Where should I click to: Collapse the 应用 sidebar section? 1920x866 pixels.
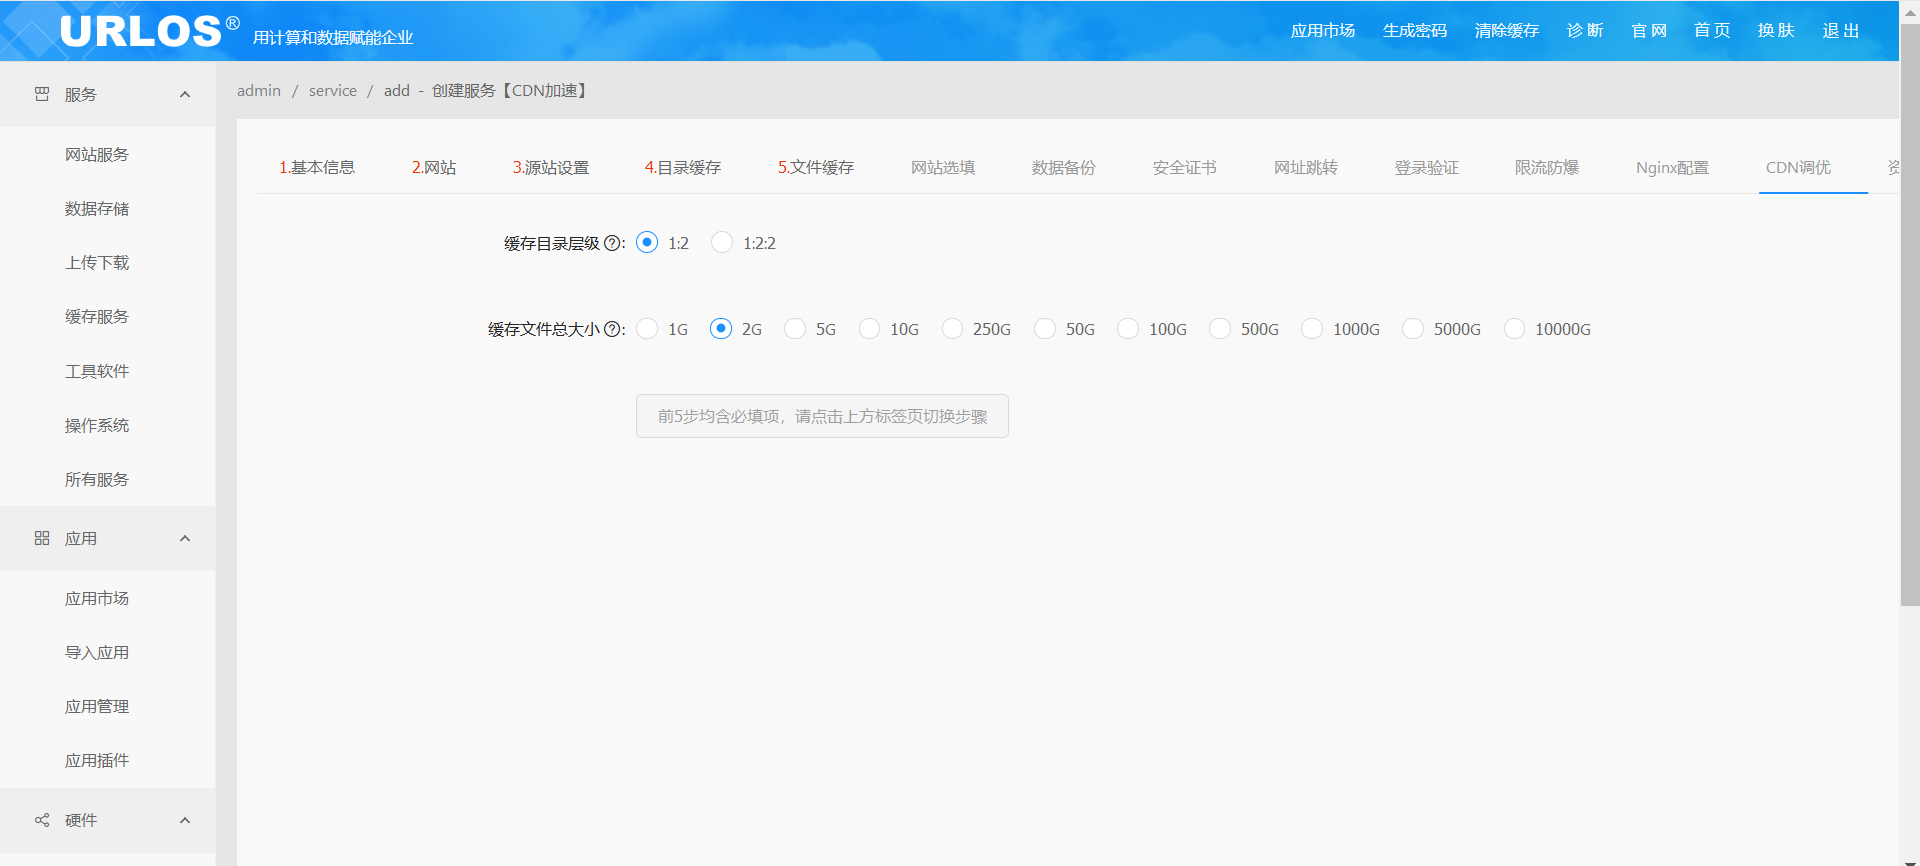(x=185, y=538)
